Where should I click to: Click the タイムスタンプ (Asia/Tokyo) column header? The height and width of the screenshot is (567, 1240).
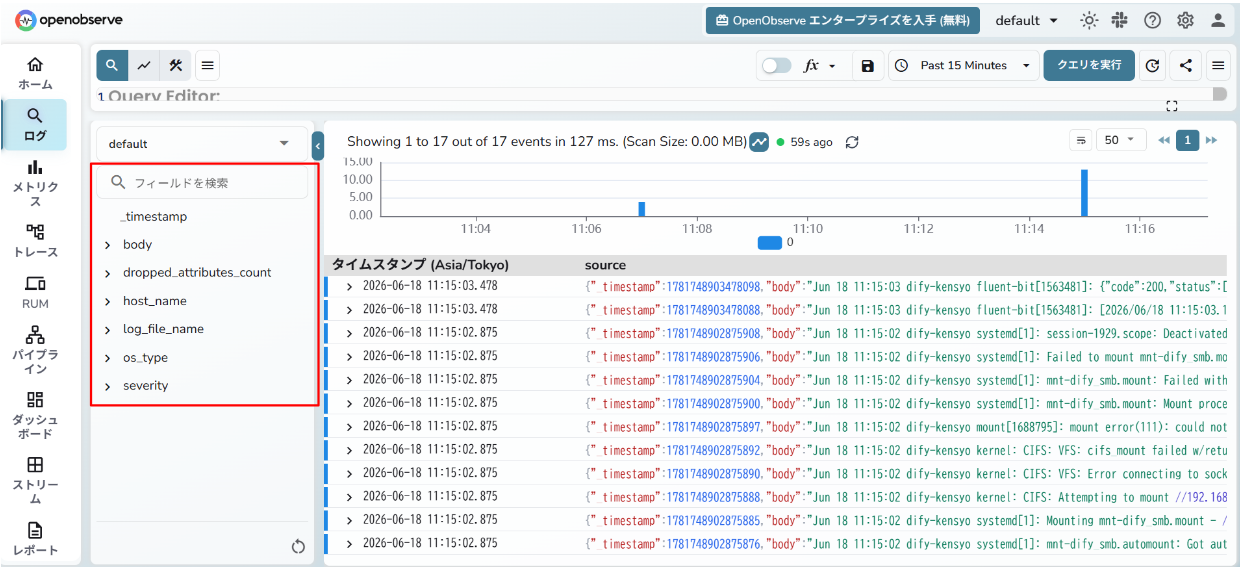[x=420, y=265]
